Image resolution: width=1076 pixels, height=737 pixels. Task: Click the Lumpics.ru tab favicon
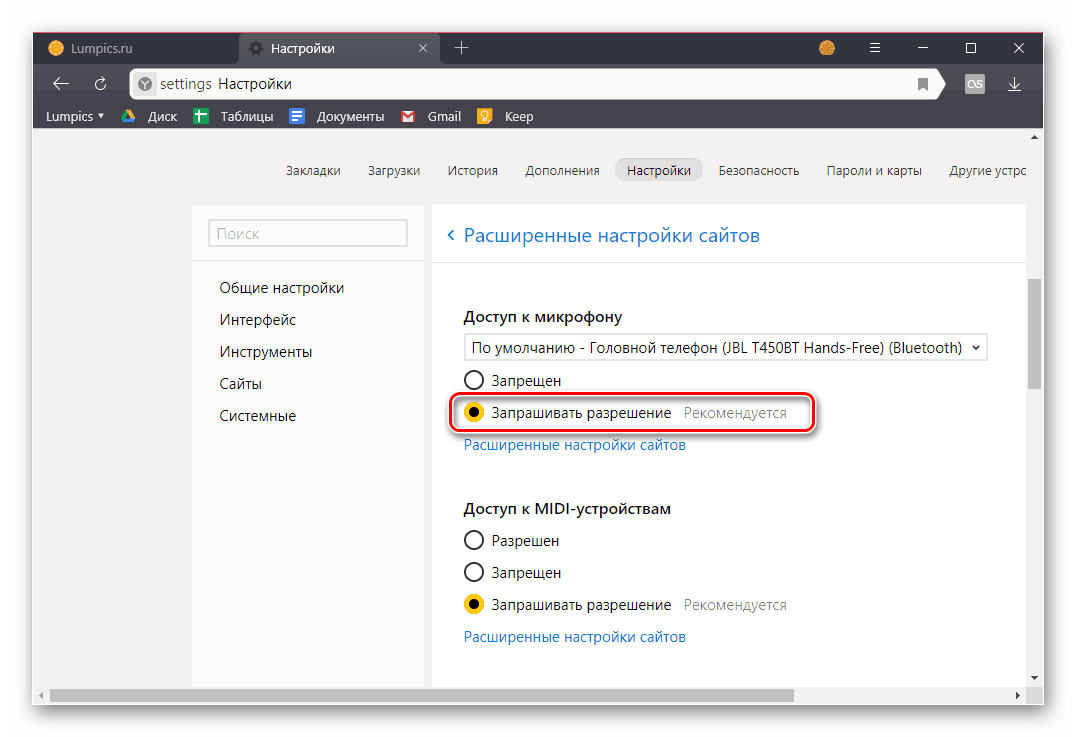(x=56, y=48)
